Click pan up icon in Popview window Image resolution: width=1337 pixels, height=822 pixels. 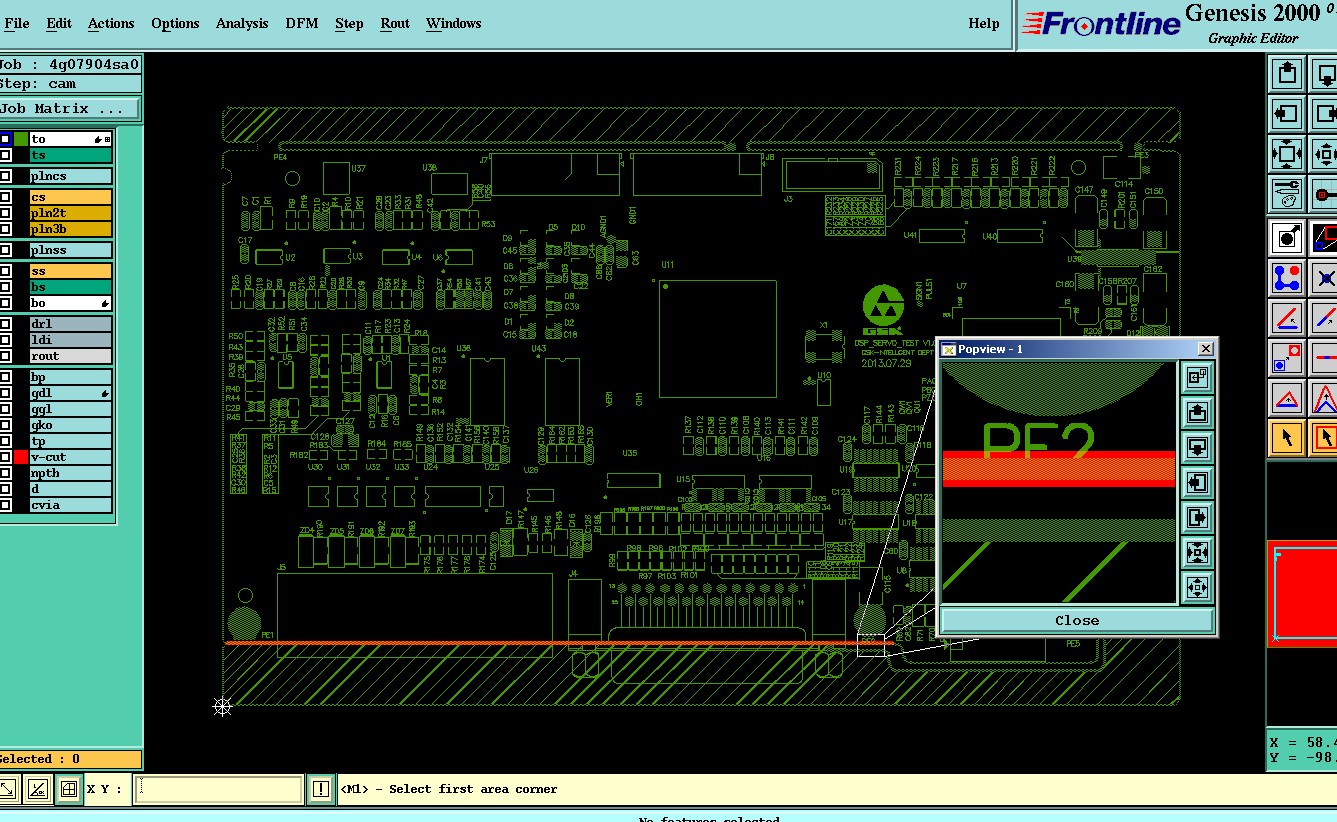coord(1197,411)
